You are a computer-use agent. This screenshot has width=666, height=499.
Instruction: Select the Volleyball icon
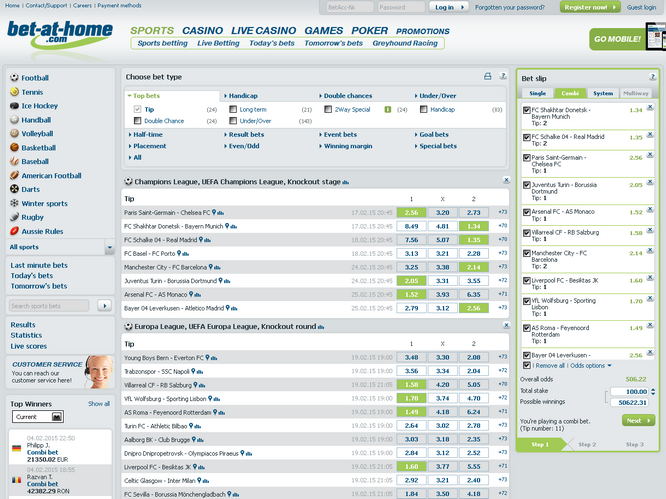pos(14,133)
